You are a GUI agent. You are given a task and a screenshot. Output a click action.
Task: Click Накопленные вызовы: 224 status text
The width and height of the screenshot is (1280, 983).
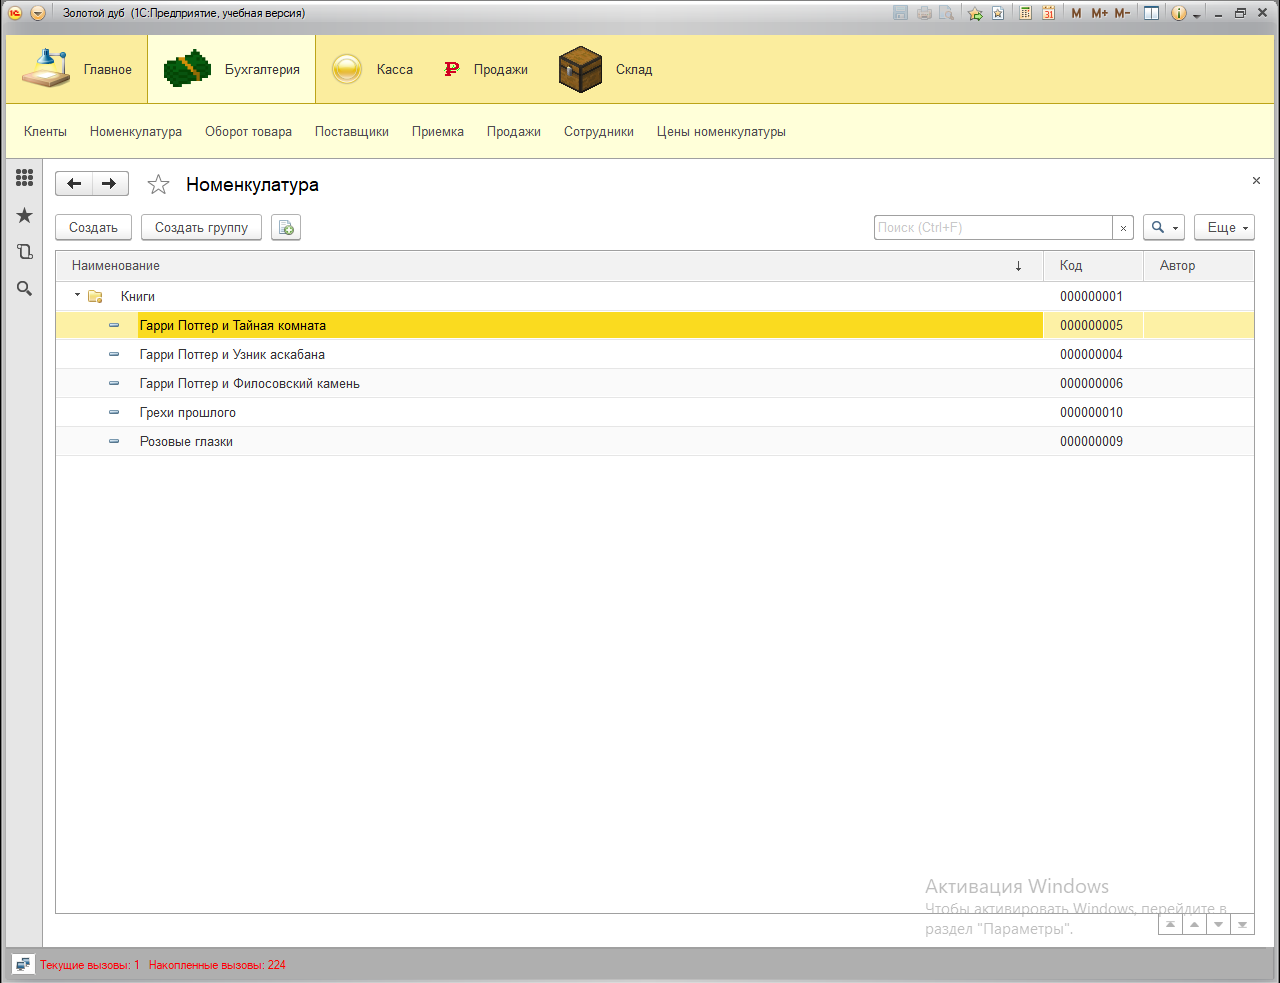[217, 965]
